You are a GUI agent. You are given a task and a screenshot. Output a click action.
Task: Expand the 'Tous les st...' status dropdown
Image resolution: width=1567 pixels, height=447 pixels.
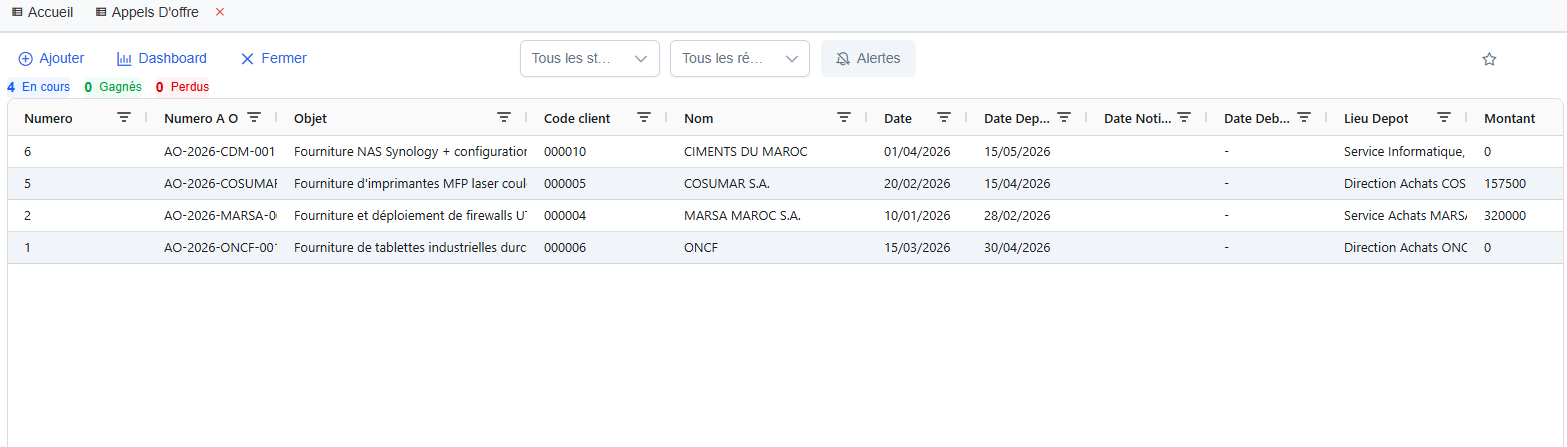point(589,59)
